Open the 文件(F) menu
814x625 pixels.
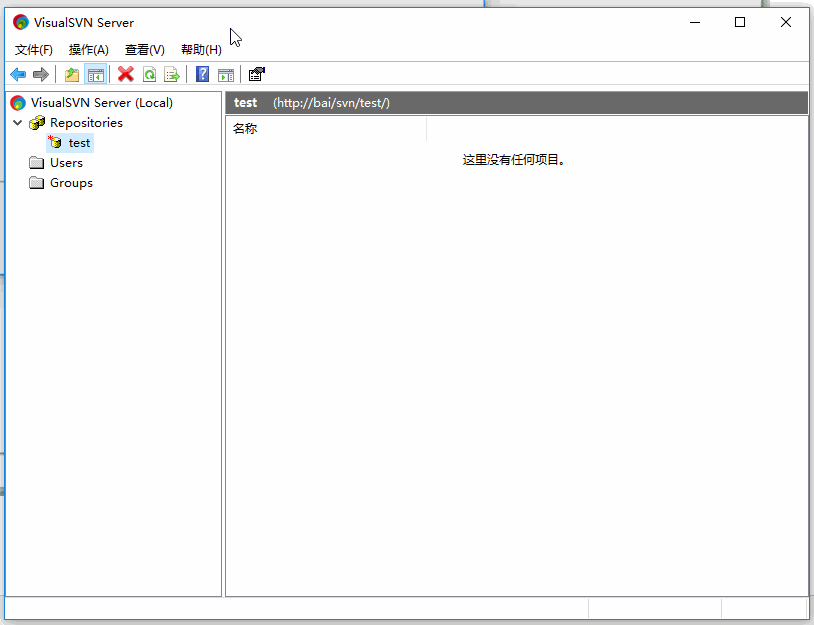click(x=34, y=50)
